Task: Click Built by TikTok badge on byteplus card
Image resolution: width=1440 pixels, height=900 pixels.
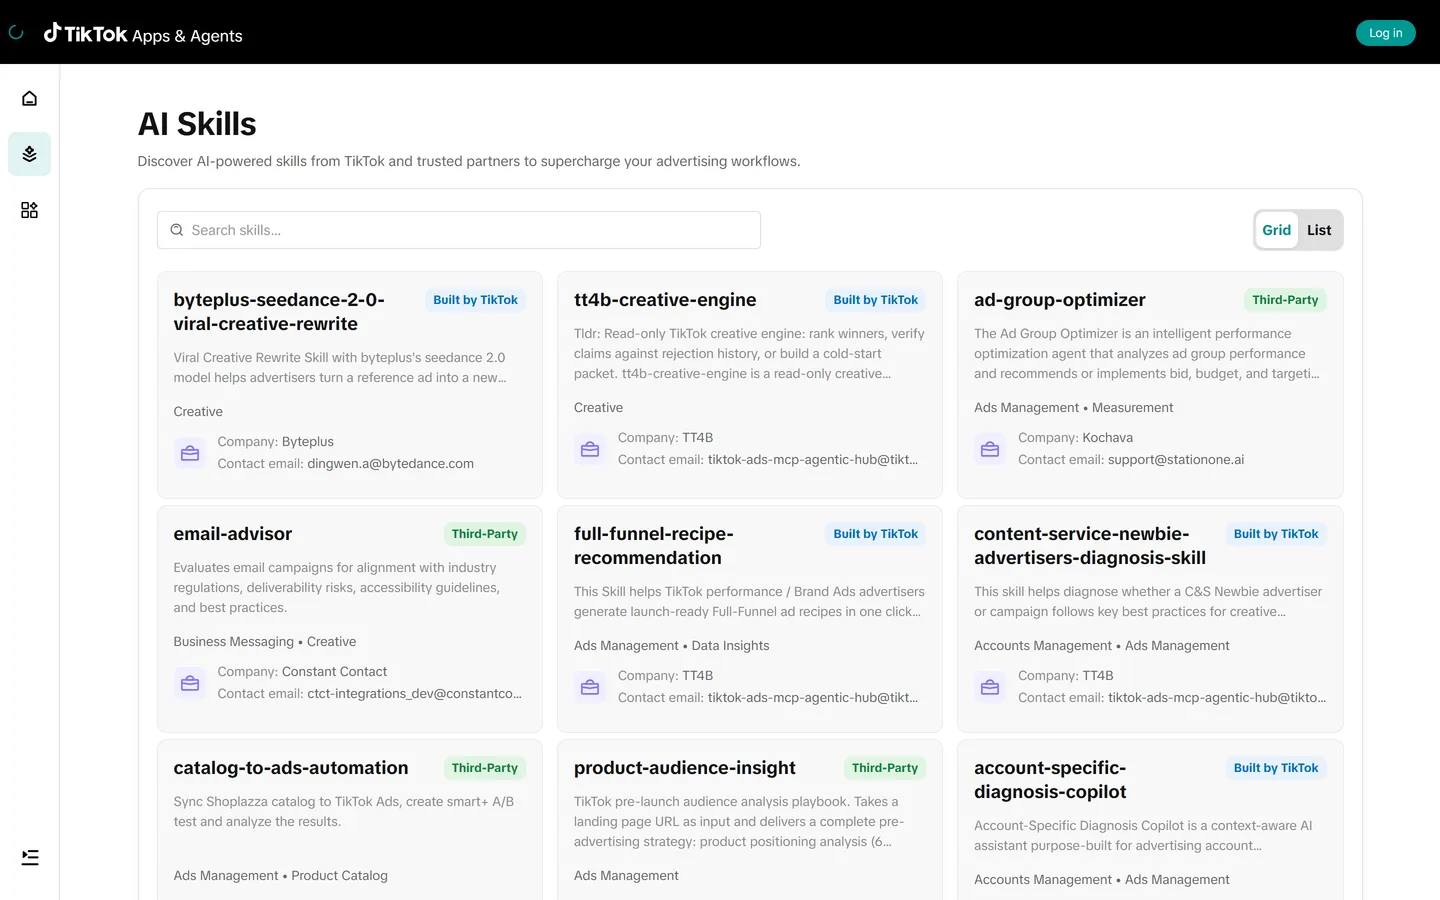Action: coord(475,300)
